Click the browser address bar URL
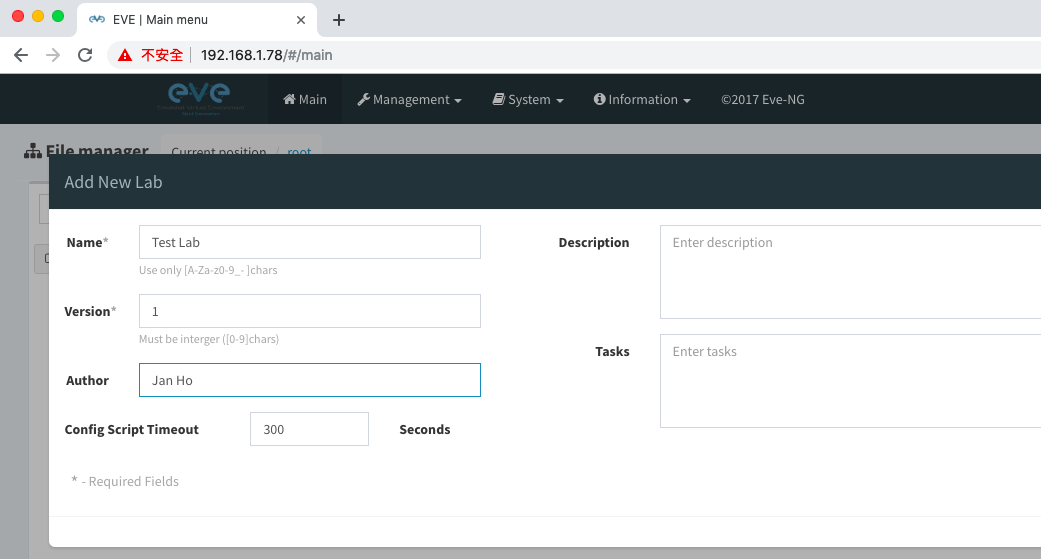The width and height of the screenshot is (1041, 559). pyautogui.click(x=266, y=55)
